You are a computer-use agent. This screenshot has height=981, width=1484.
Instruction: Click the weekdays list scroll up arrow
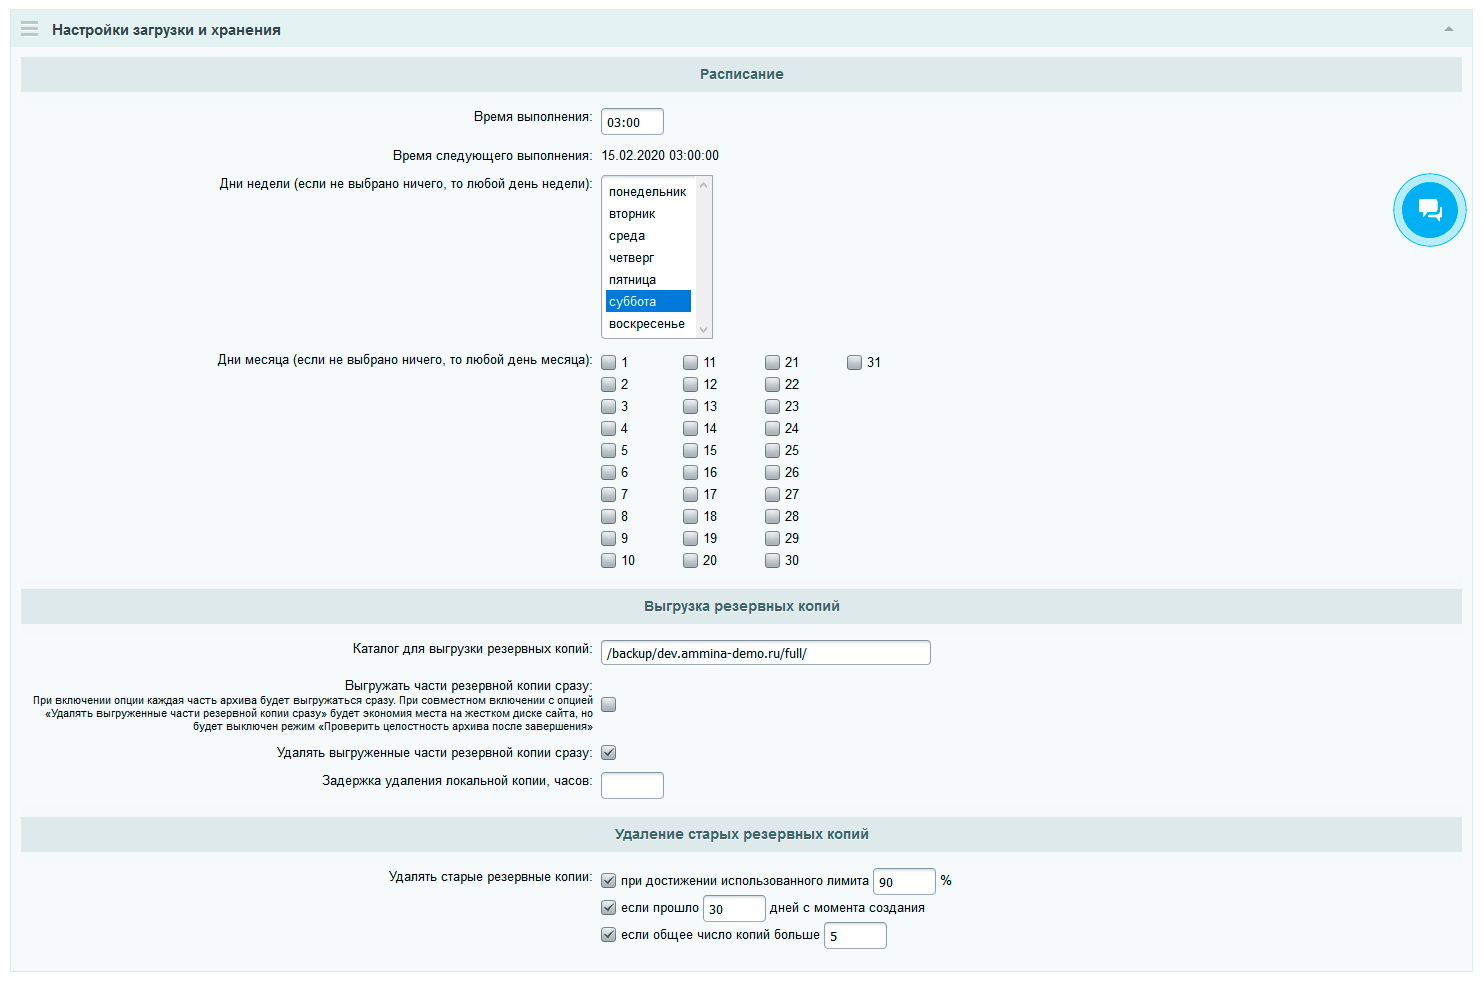point(704,185)
